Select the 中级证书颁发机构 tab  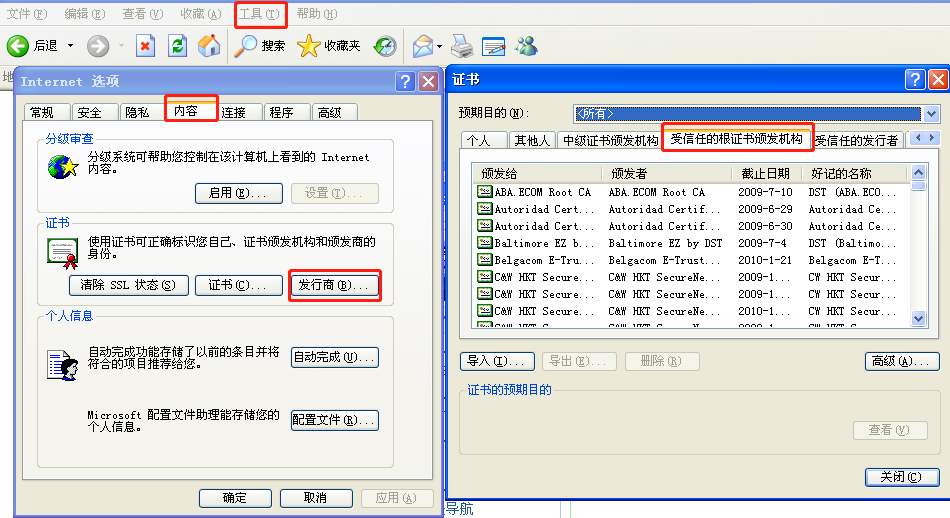[610, 141]
